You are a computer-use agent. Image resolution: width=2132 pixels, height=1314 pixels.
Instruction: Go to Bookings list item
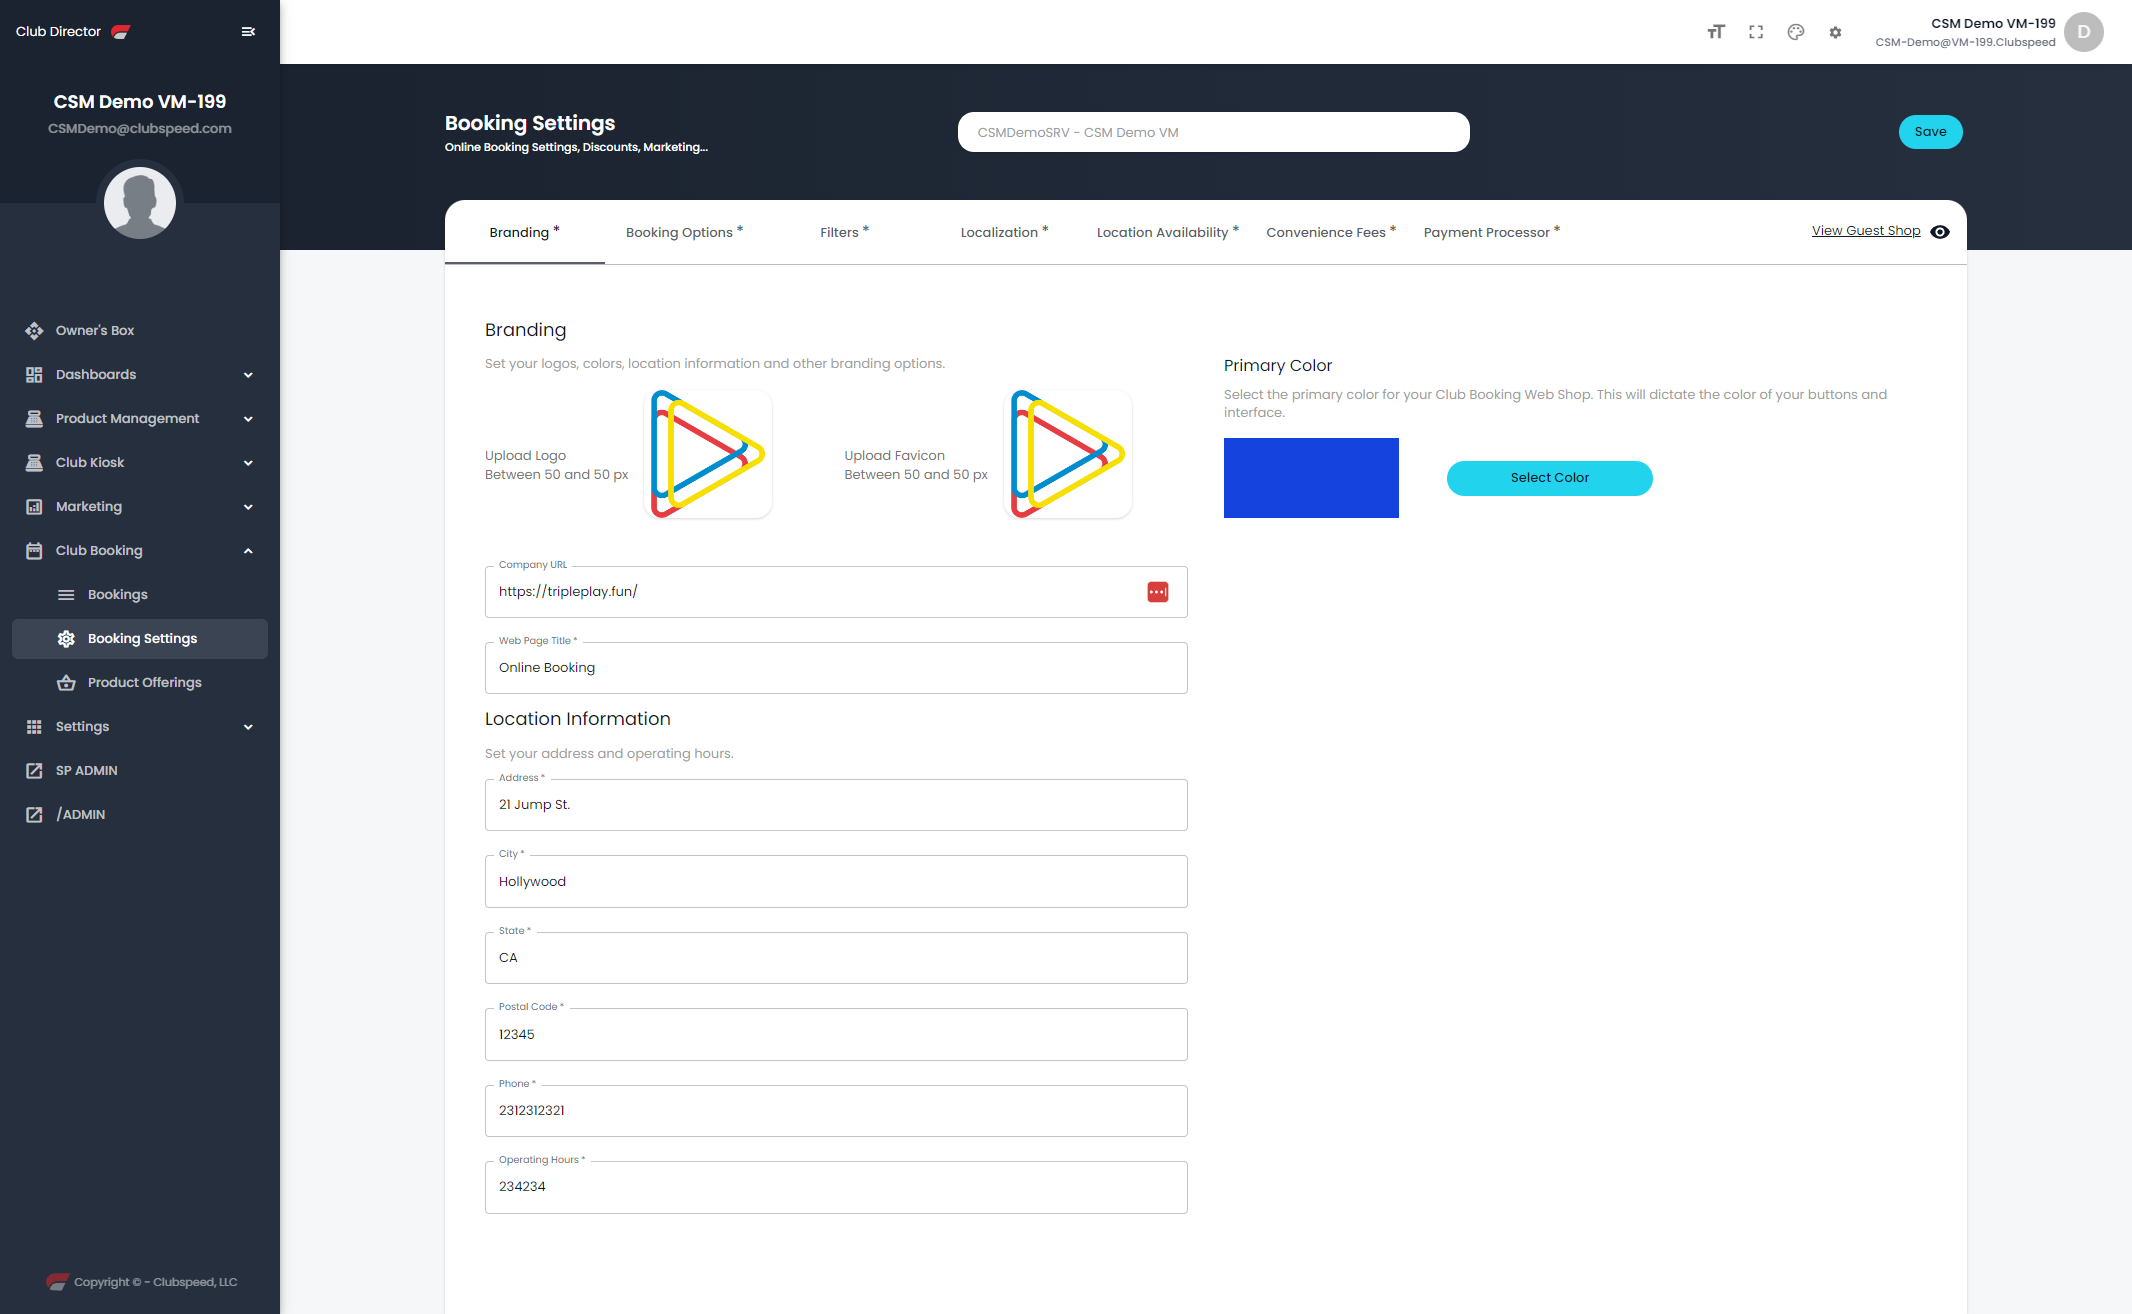tap(140, 595)
